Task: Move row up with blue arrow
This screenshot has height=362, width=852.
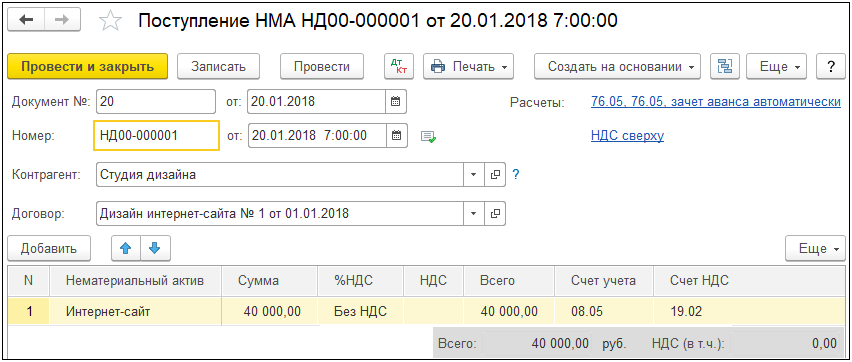Action: point(126,248)
